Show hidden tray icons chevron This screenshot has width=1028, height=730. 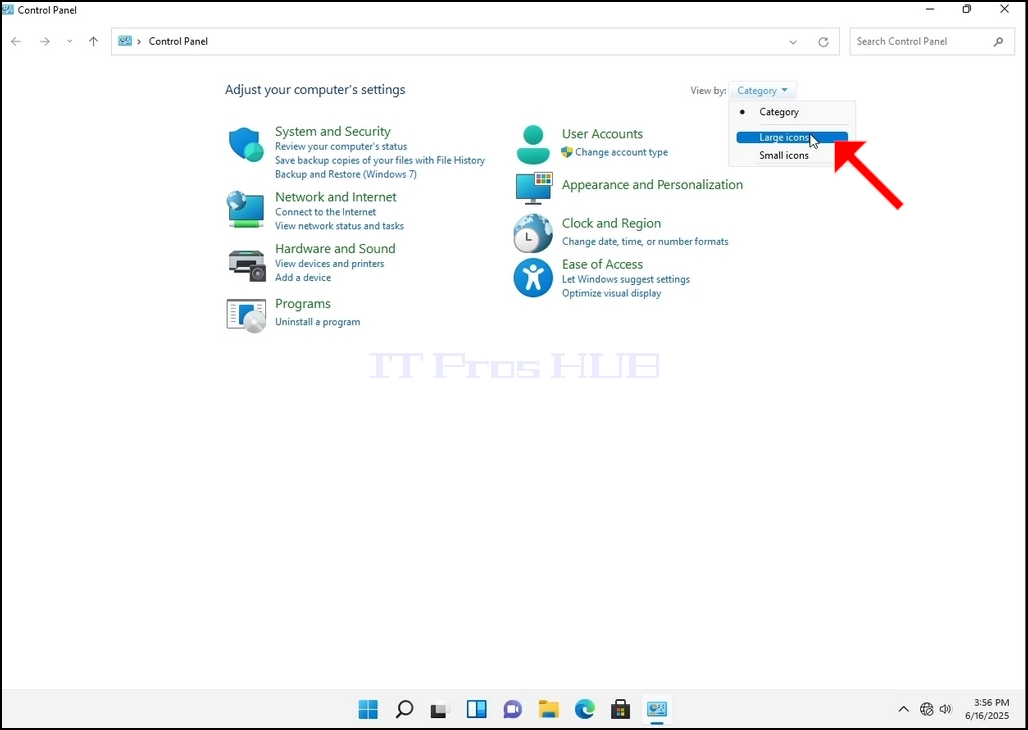(903, 709)
